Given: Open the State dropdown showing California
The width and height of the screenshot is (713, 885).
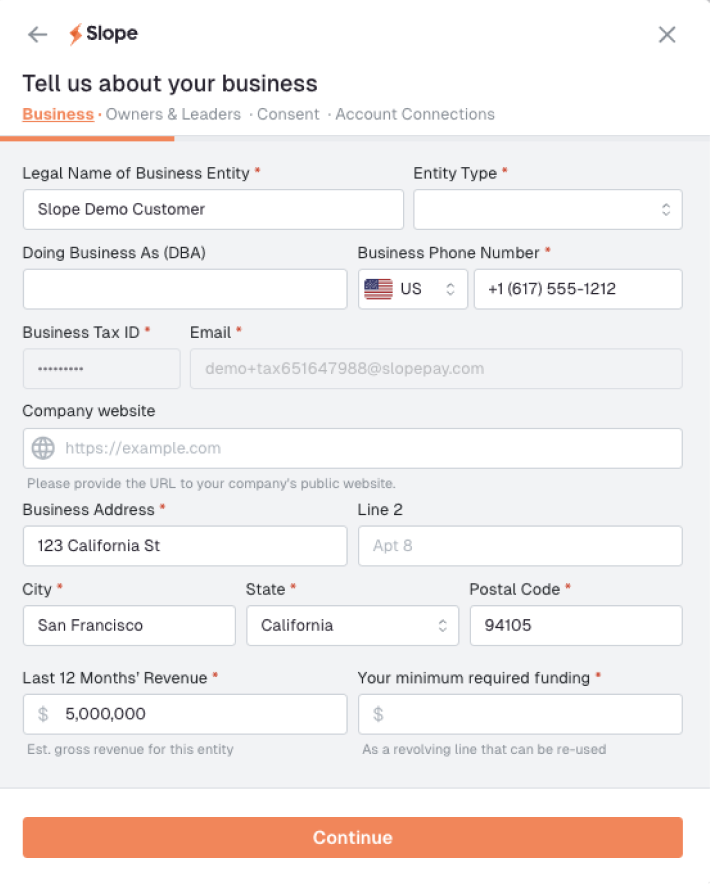Looking at the screenshot, I should coord(353,626).
